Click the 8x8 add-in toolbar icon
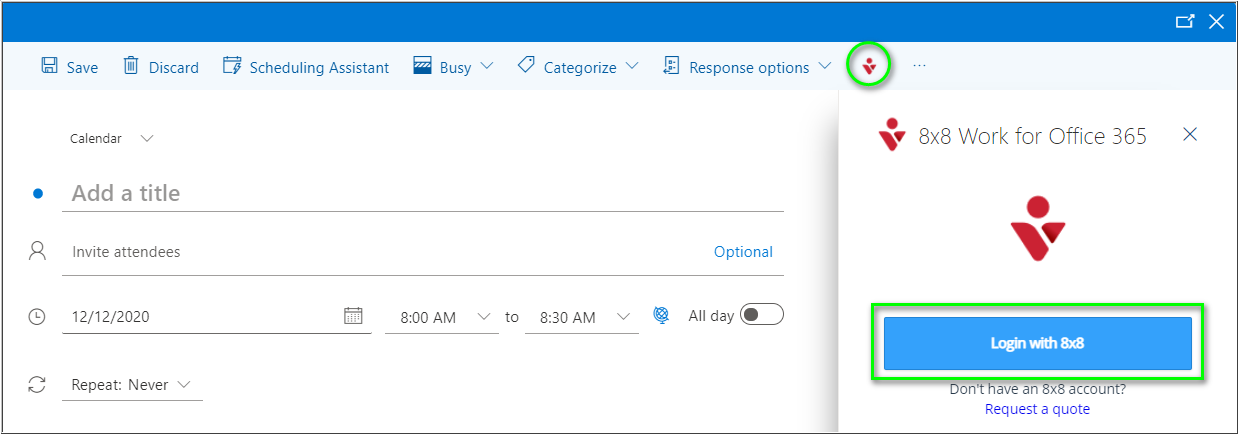 pos(869,67)
